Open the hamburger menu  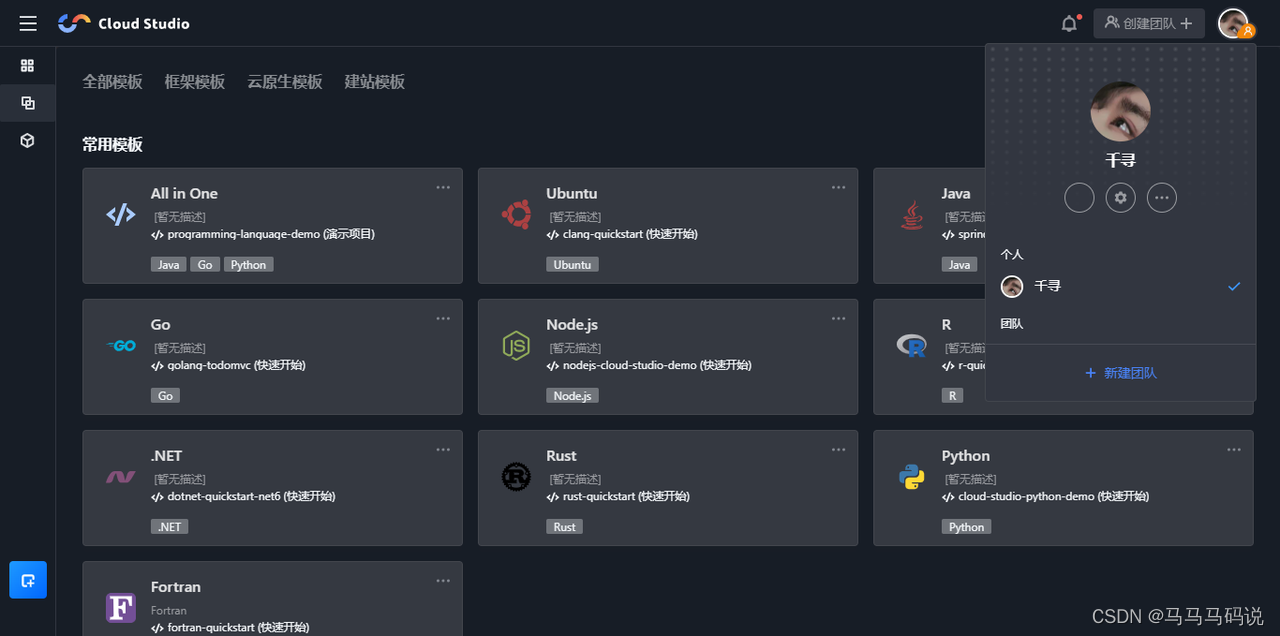coord(28,23)
